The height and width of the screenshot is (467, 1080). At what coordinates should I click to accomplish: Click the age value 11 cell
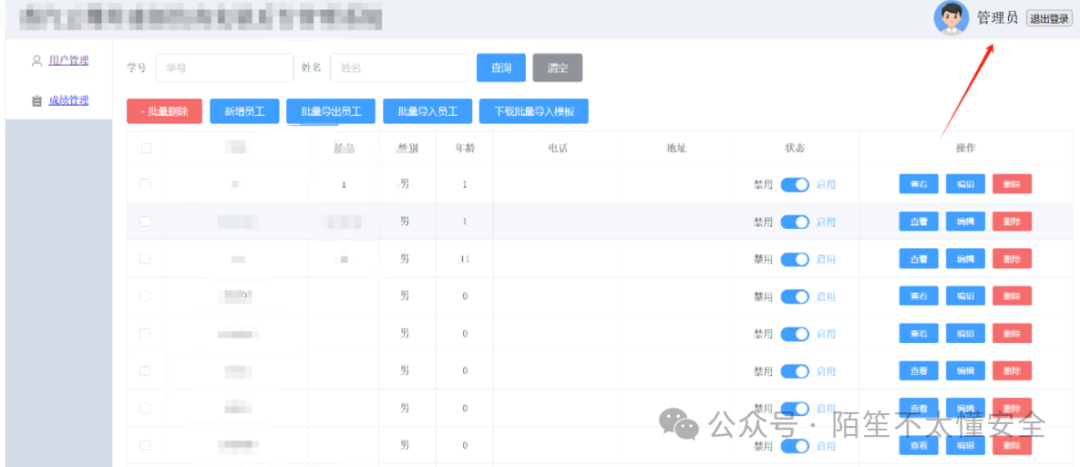coord(465,259)
